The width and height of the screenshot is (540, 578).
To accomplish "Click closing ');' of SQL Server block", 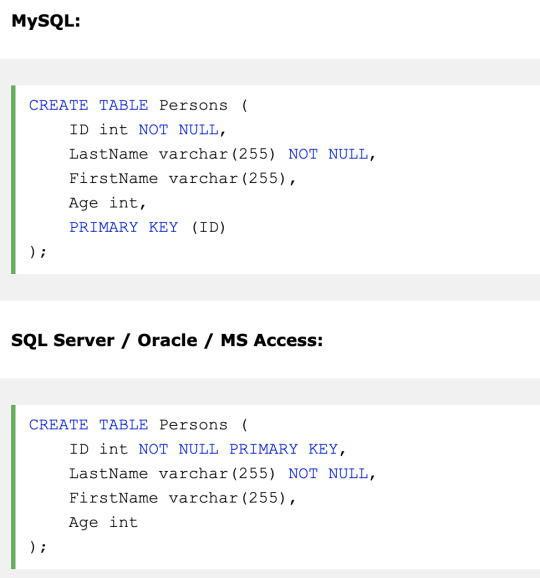I will pyautogui.click(x=38, y=547).
